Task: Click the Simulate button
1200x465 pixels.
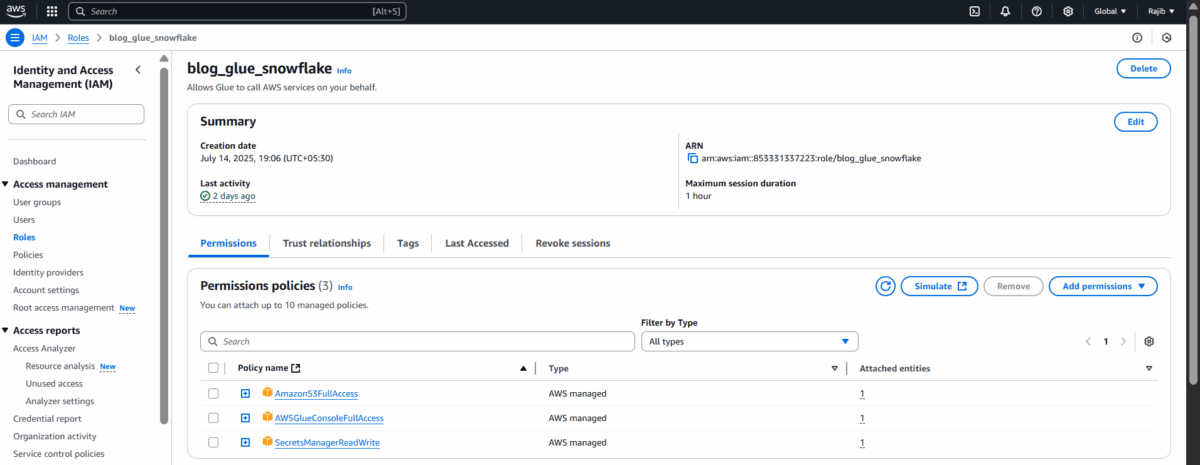Action: 940,286
